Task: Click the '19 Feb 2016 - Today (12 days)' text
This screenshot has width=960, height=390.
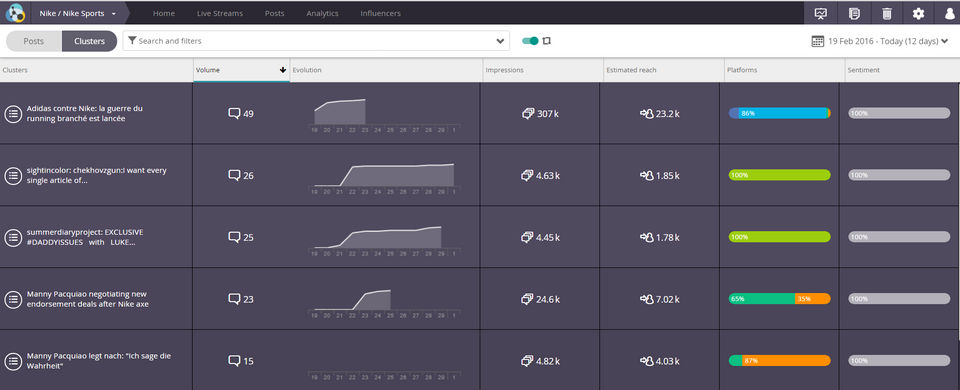Action: point(883,41)
